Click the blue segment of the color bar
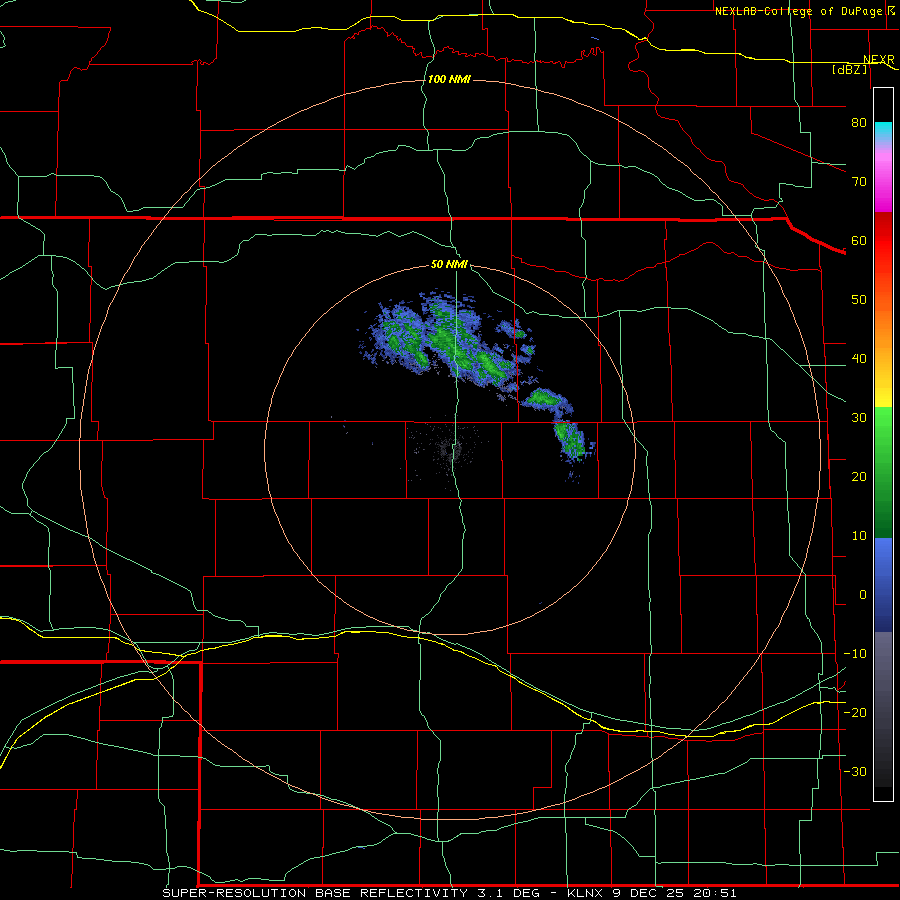 coord(883,584)
